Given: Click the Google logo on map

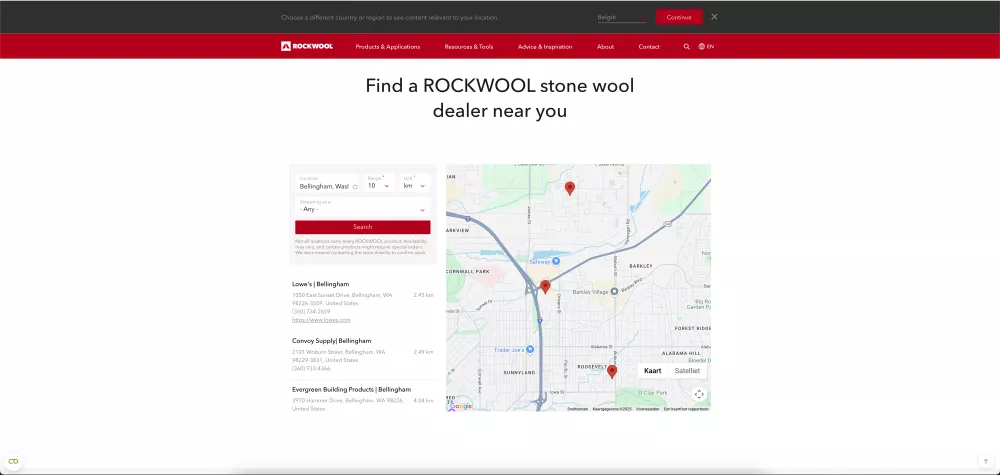Looking at the screenshot, I should pyautogui.click(x=460, y=406).
